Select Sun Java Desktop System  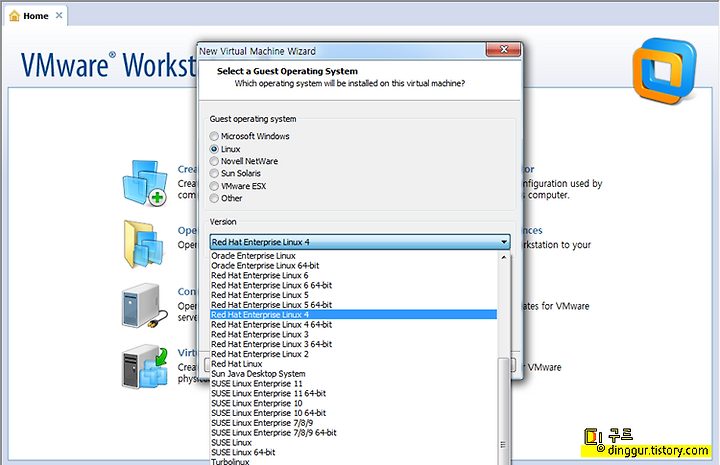[354, 374]
